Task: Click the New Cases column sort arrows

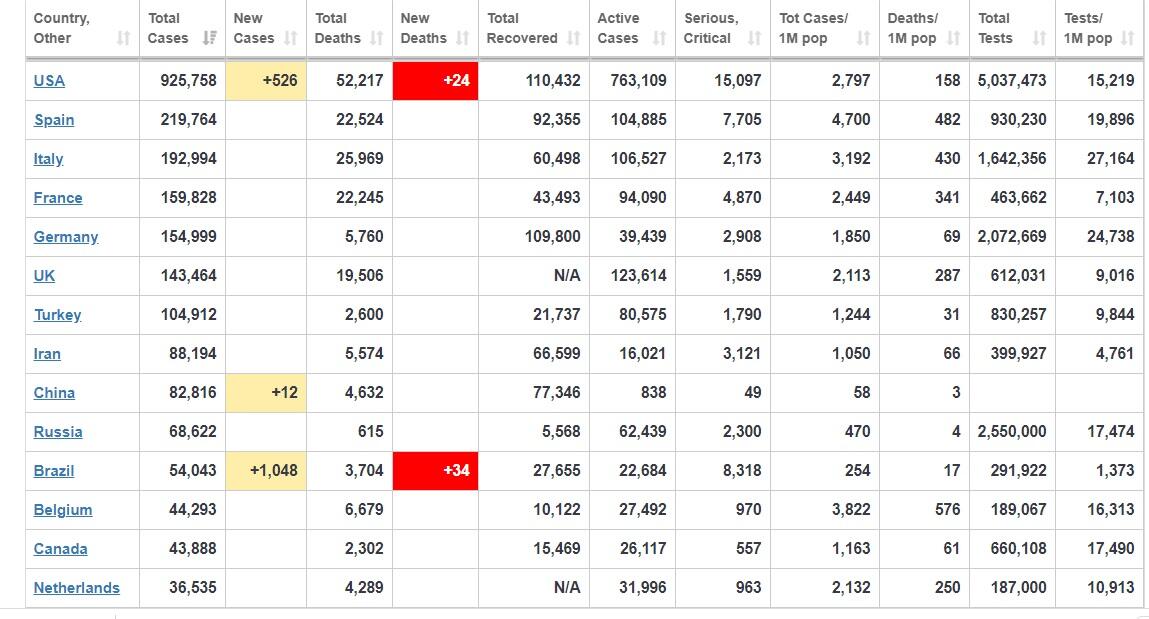Action: [290, 38]
